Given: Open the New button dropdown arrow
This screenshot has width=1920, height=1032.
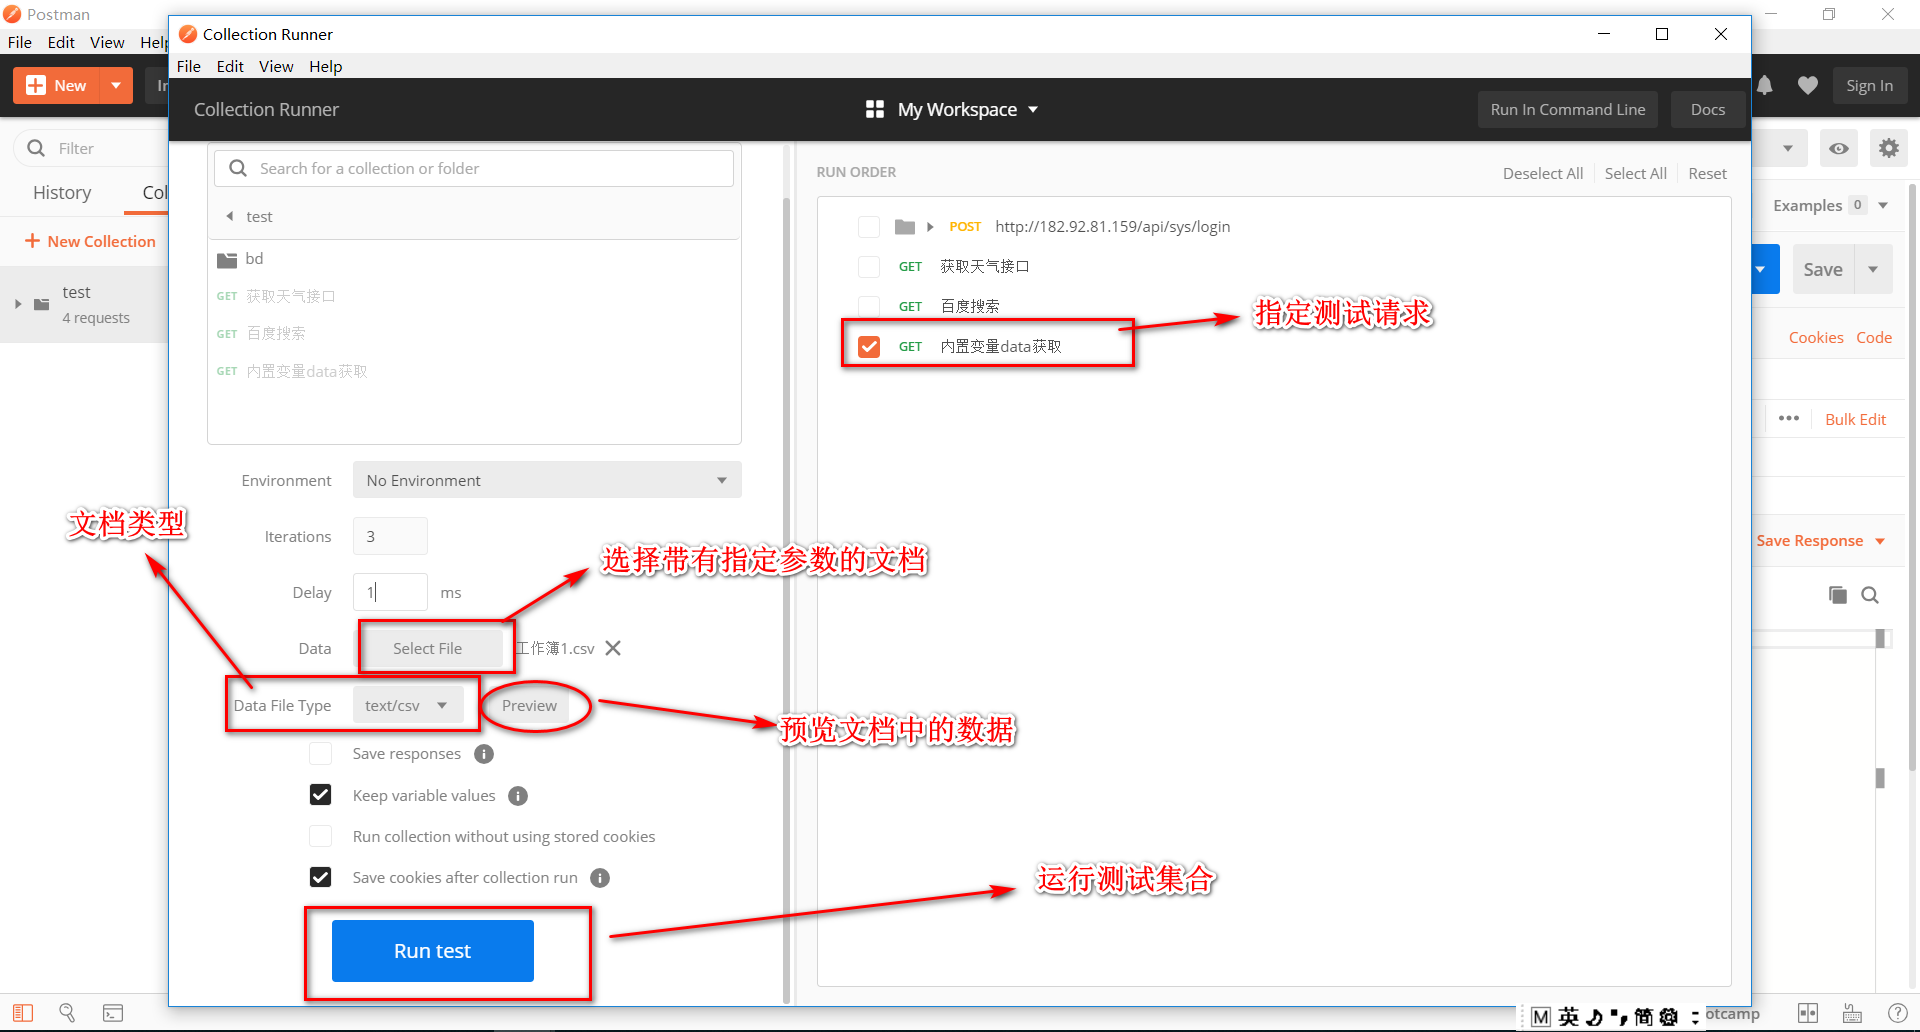Looking at the screenshot, I should pyautogui.click(x=116, y=86).
